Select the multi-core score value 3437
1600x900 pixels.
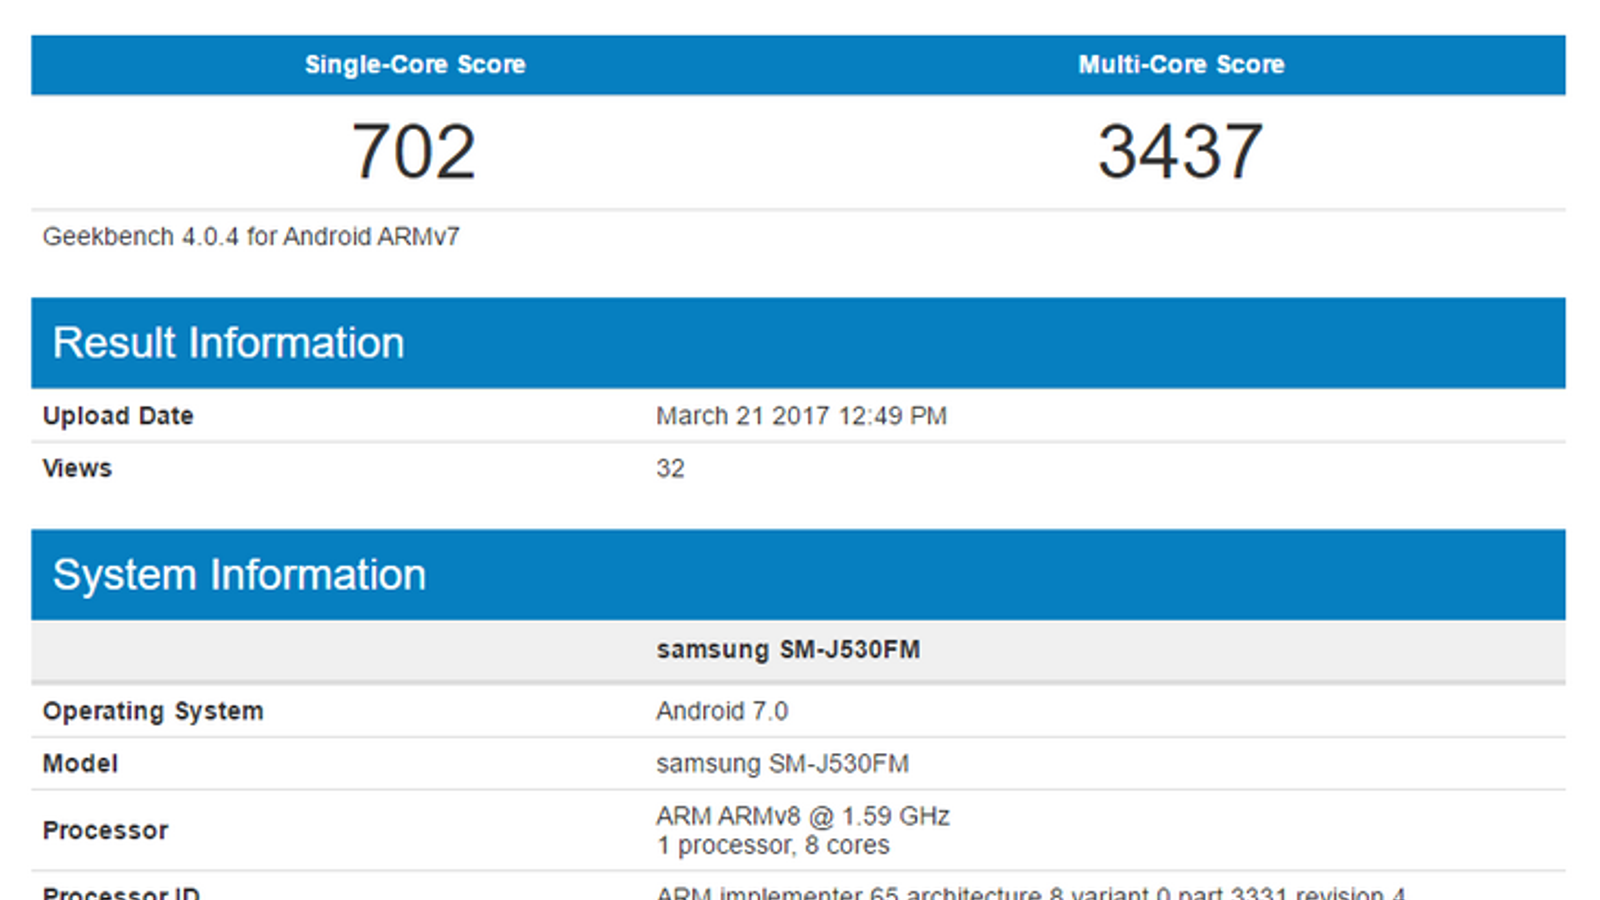1181,152
